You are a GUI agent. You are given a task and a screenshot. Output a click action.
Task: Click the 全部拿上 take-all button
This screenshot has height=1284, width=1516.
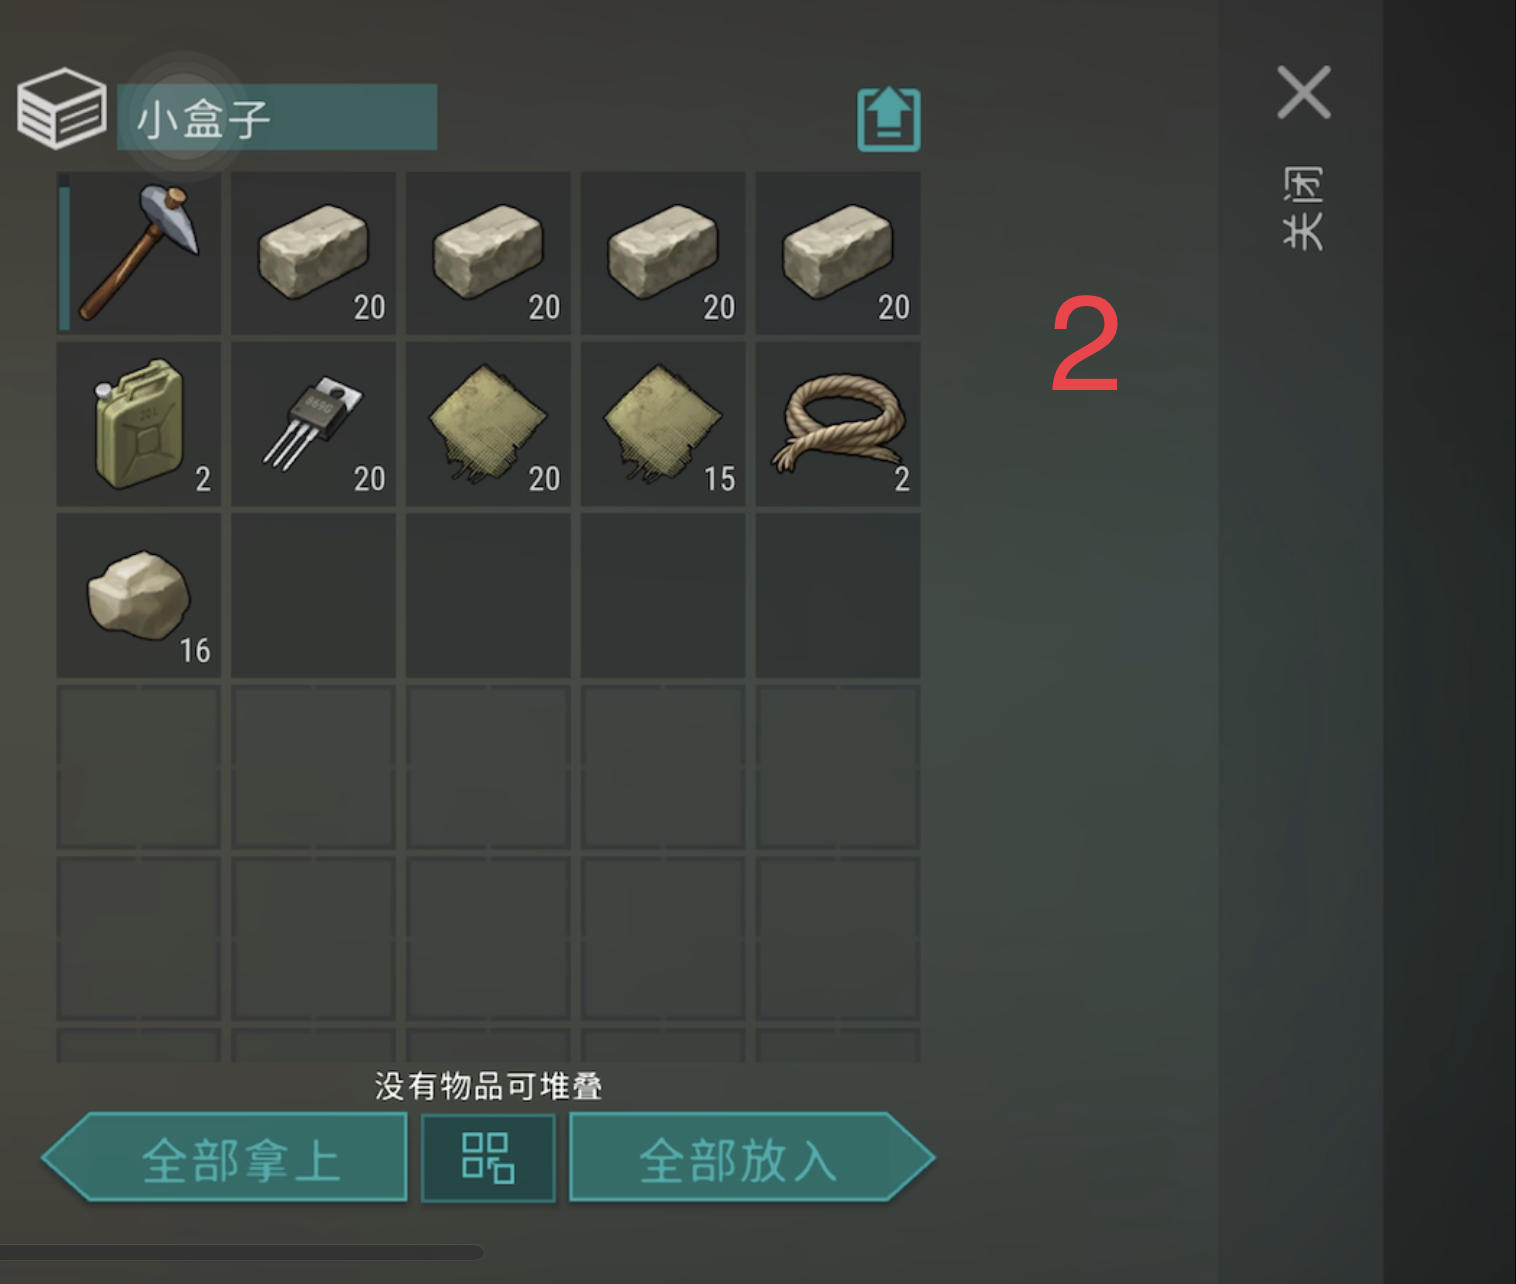225,1157
